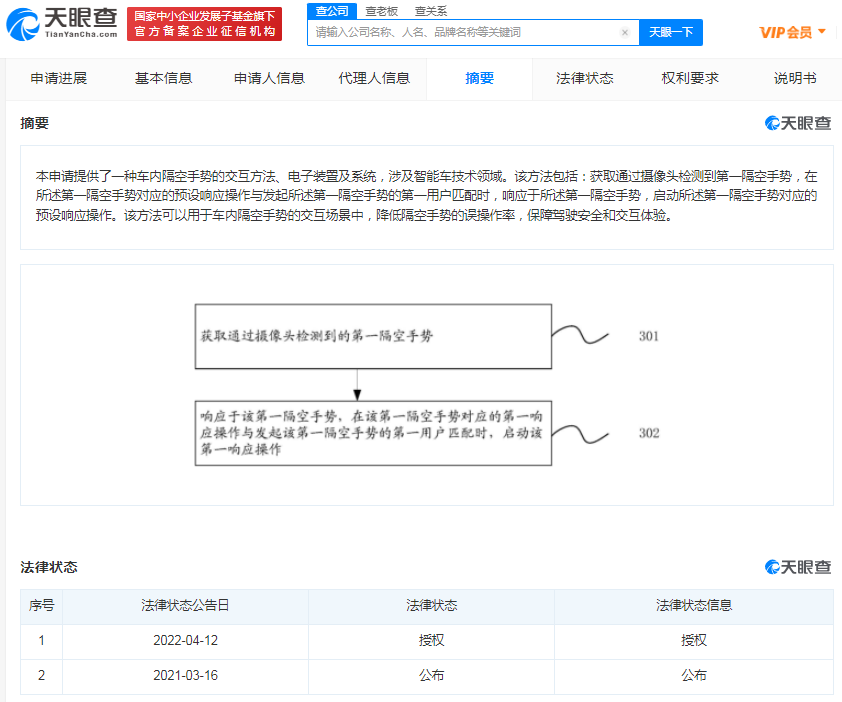The image size is (842, 702).
Task: Click the 2022-04-12 date cell
Action: point(185,641)
